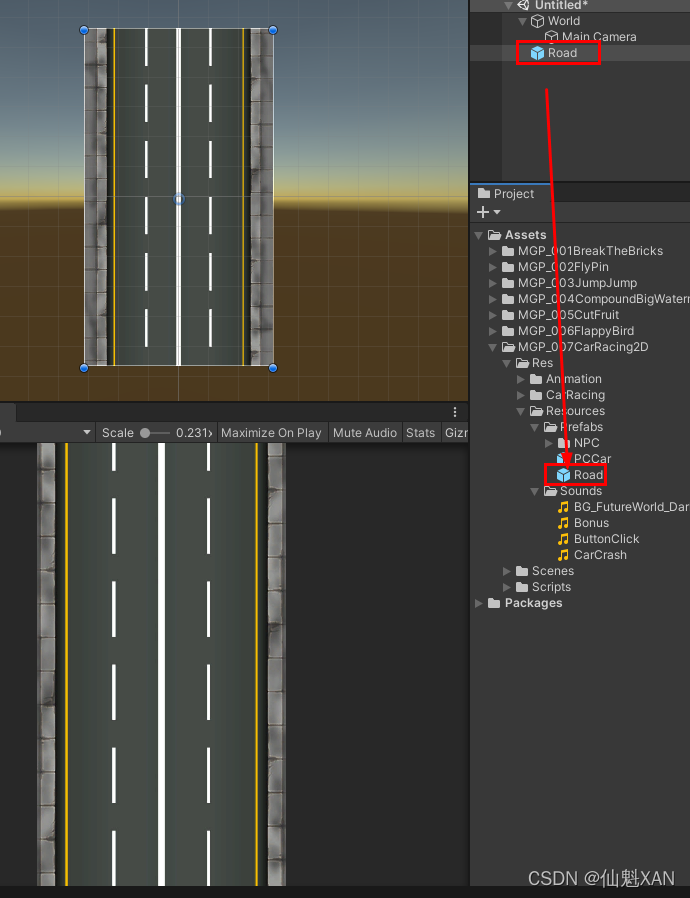Viewport: 690px width, 898px height.
Task: Click the MGP_004CompoundBigWaterm folder icon
Action: (508, 299)
